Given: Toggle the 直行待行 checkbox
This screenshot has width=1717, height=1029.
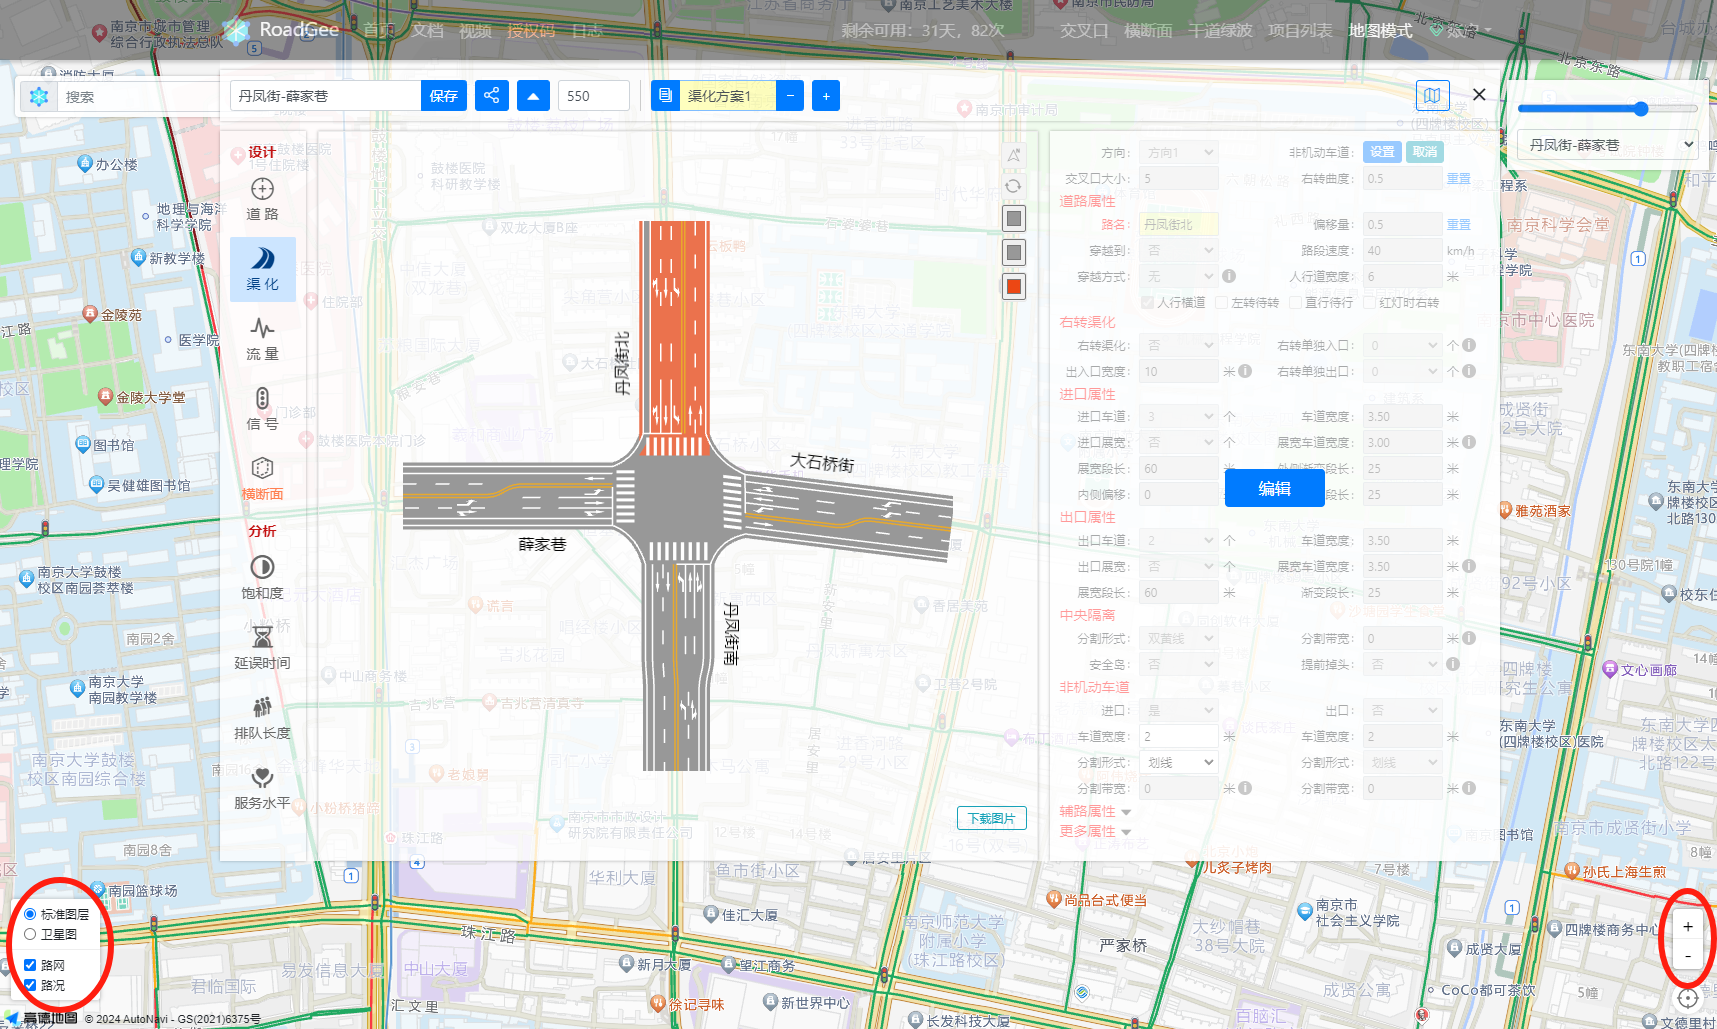Looking at the screenshot, I should point(1295,302).
